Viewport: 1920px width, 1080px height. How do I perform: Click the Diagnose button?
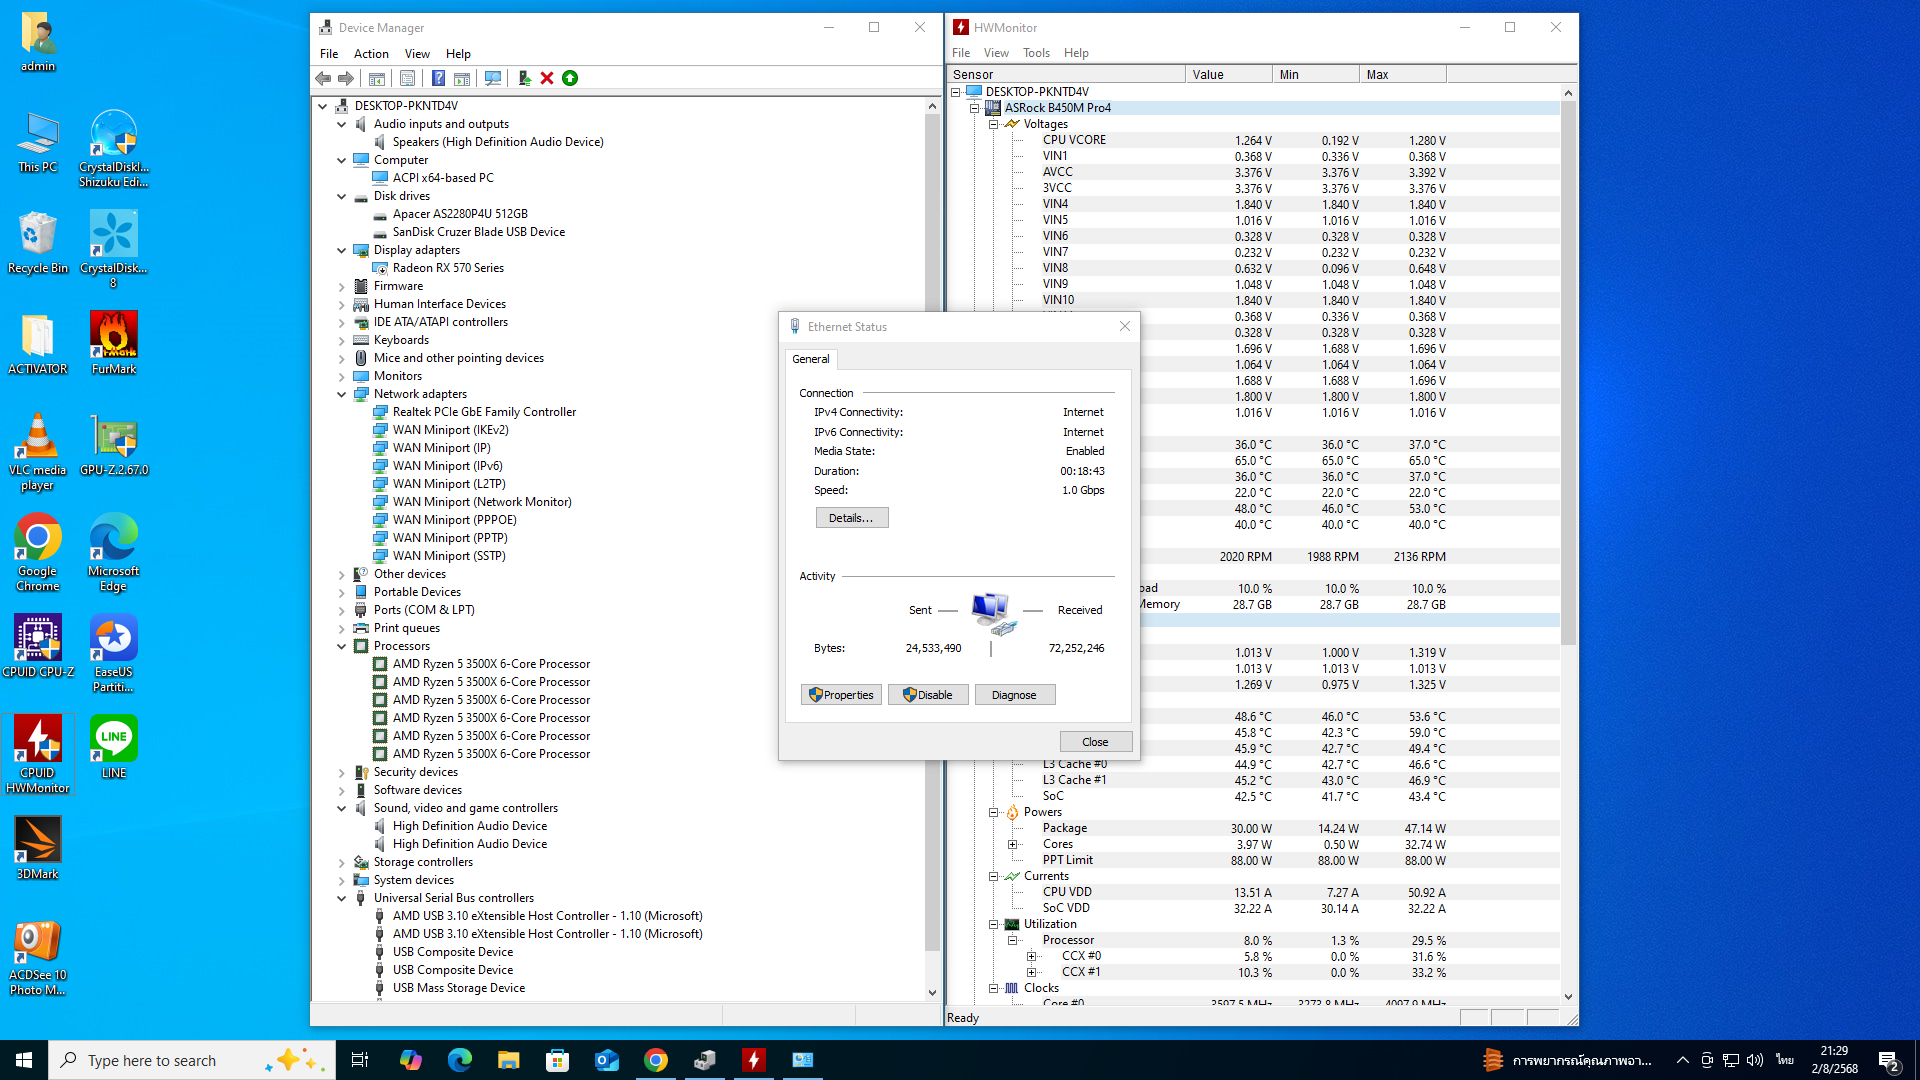[x=1013, y=695]
